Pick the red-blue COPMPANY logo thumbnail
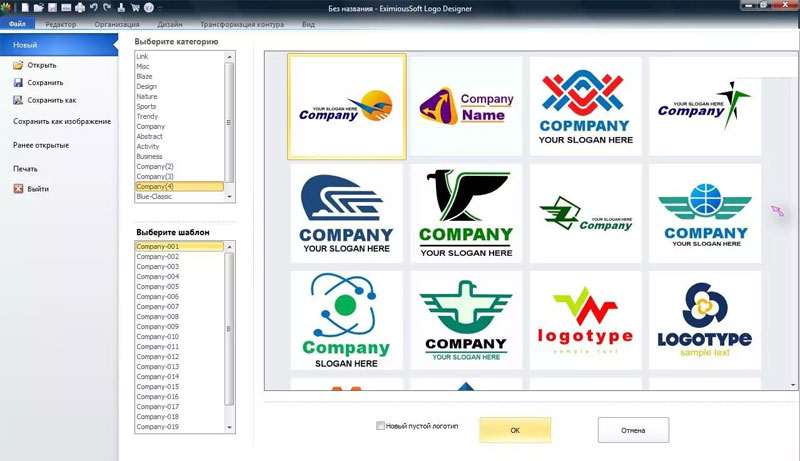 click(586, 106)
